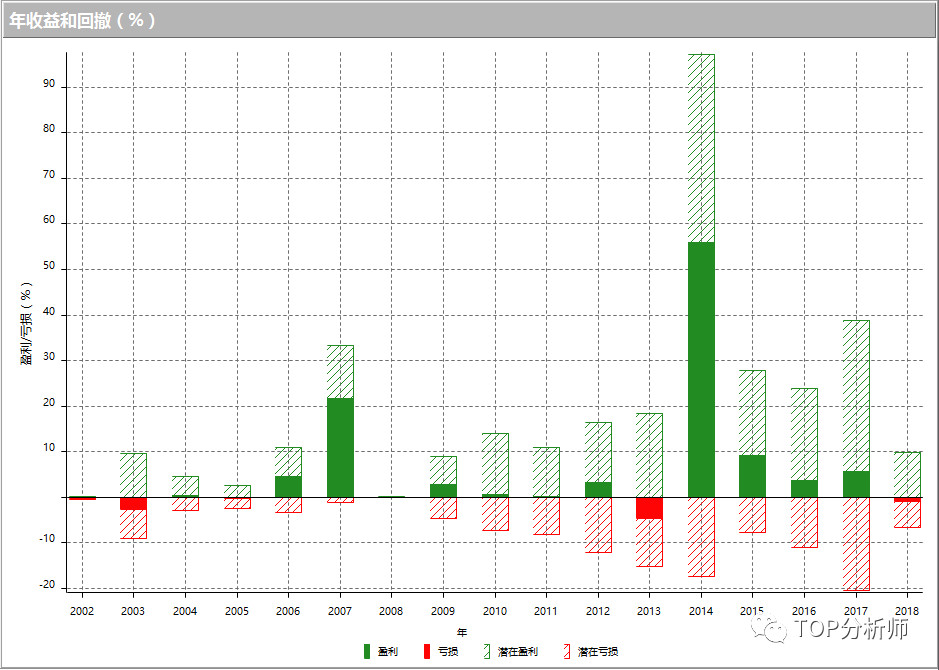The height and width of the screenshot is (670, 939).
Task: Select the solid green 2014 profit bar
Action: tap(701, 369)
